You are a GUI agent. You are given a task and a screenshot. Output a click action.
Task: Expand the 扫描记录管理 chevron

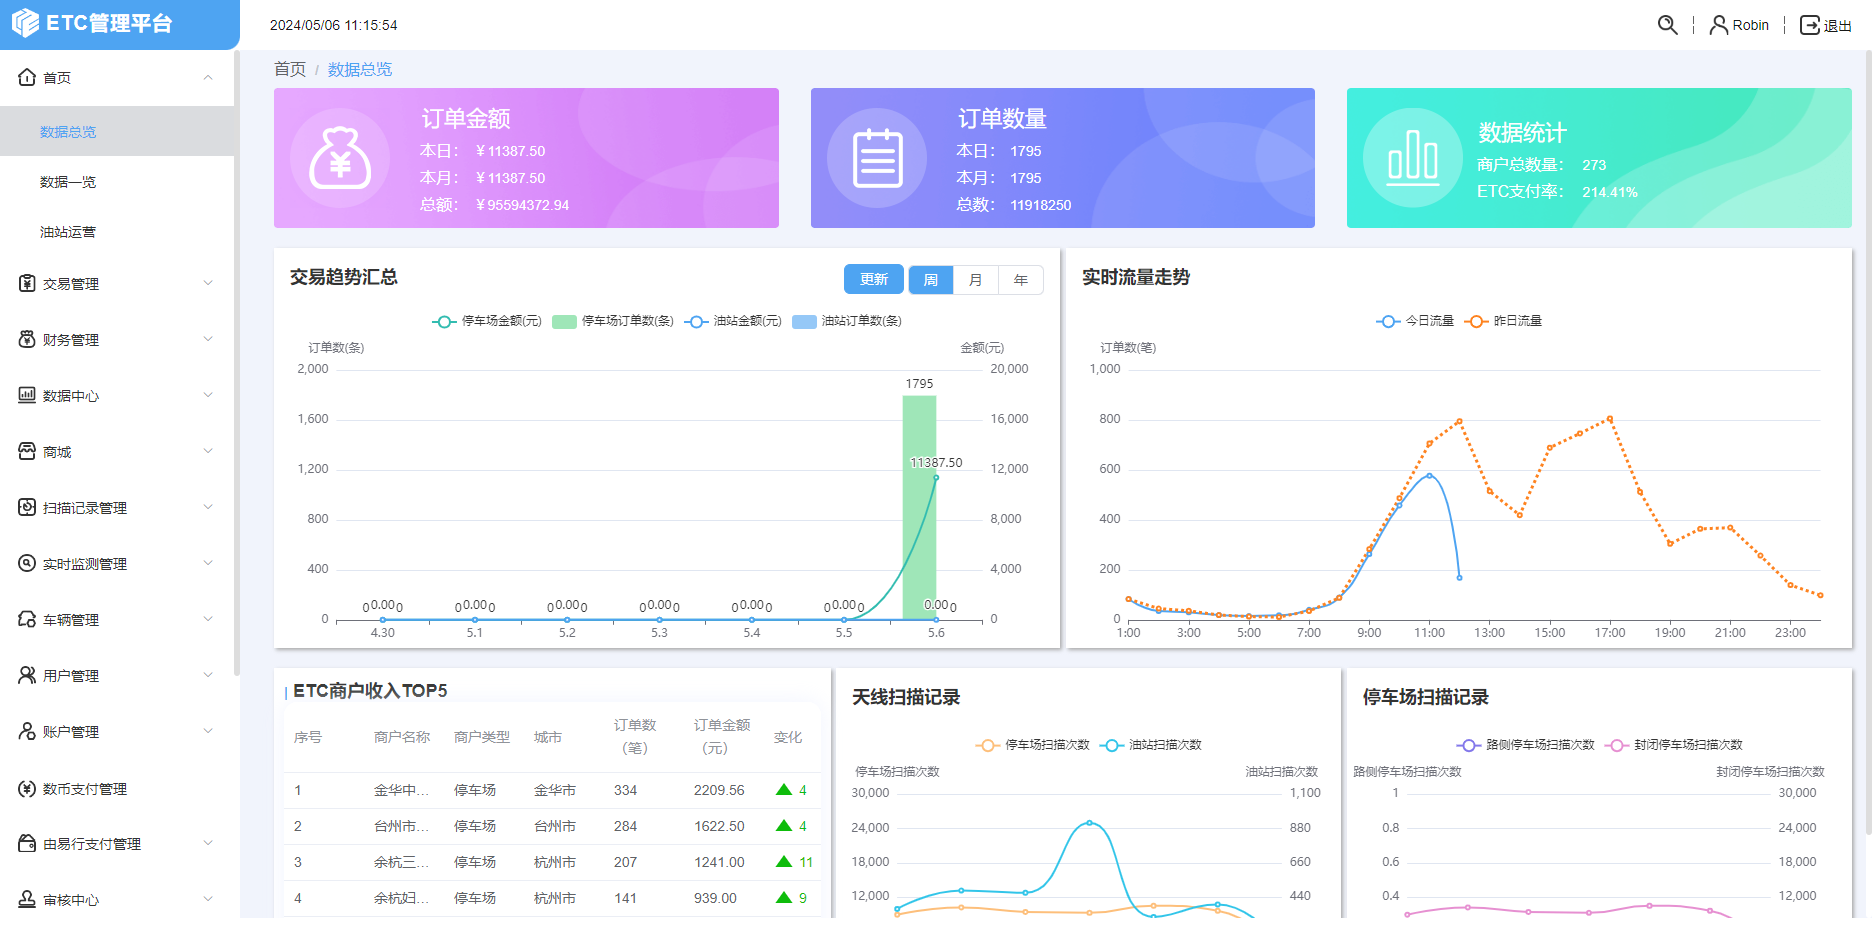coord(208,507)
